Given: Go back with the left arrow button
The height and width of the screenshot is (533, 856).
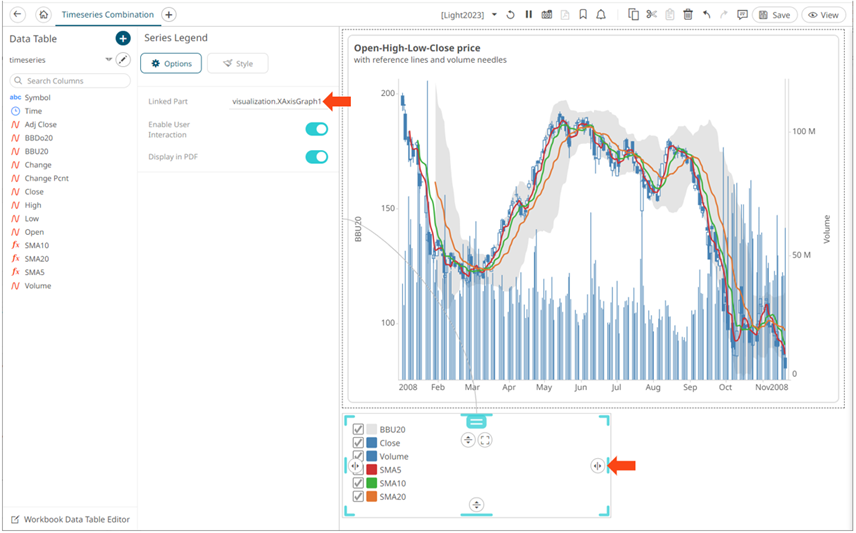Looking at the screenshot, I should point(17,15).
